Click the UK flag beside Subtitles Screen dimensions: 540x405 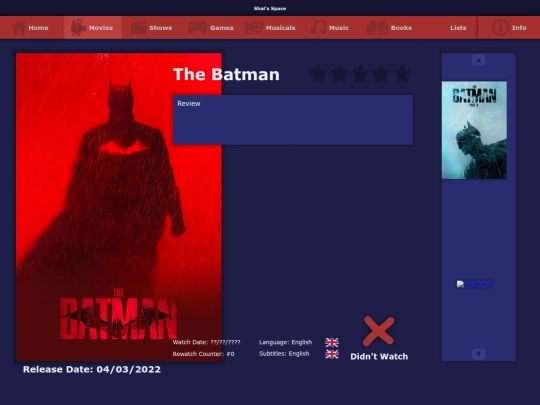click(332, 354)
